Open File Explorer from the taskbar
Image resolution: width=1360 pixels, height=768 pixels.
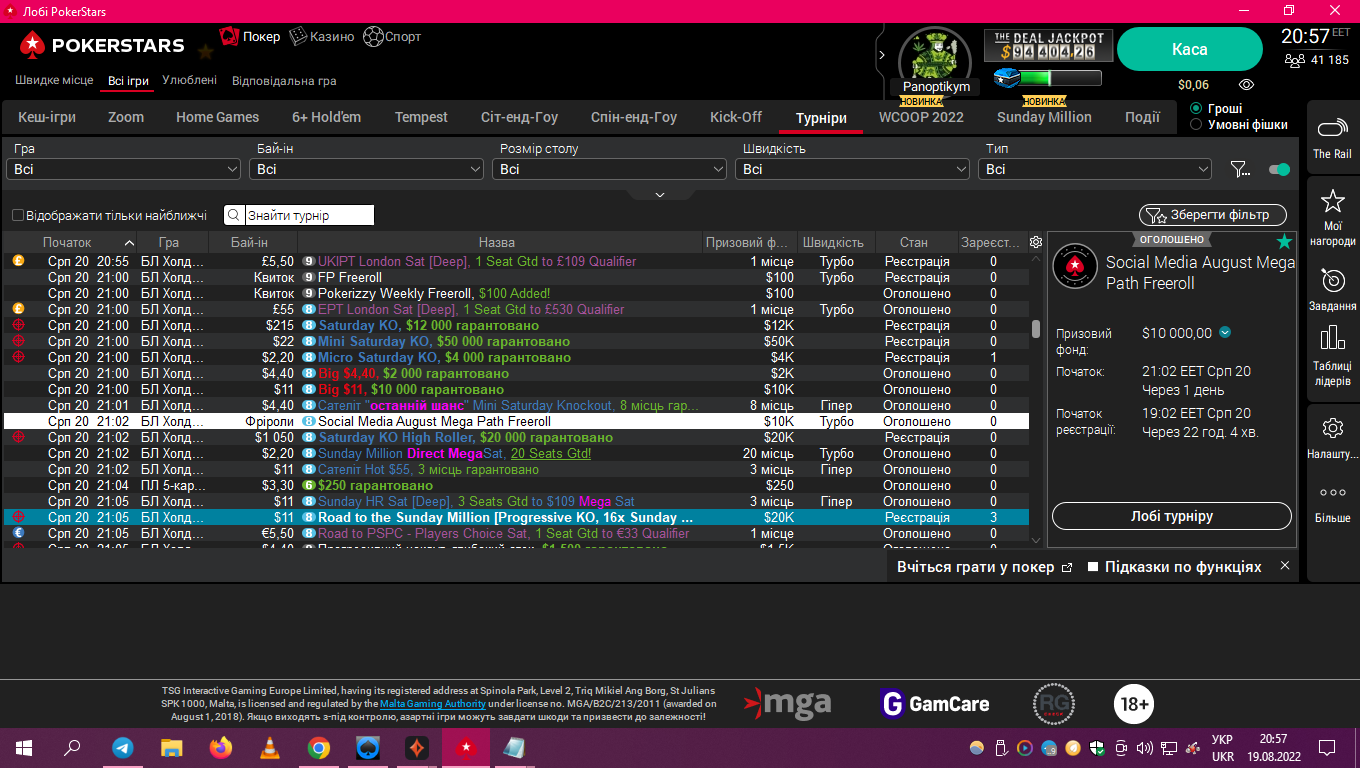click(x=172, y=747)
